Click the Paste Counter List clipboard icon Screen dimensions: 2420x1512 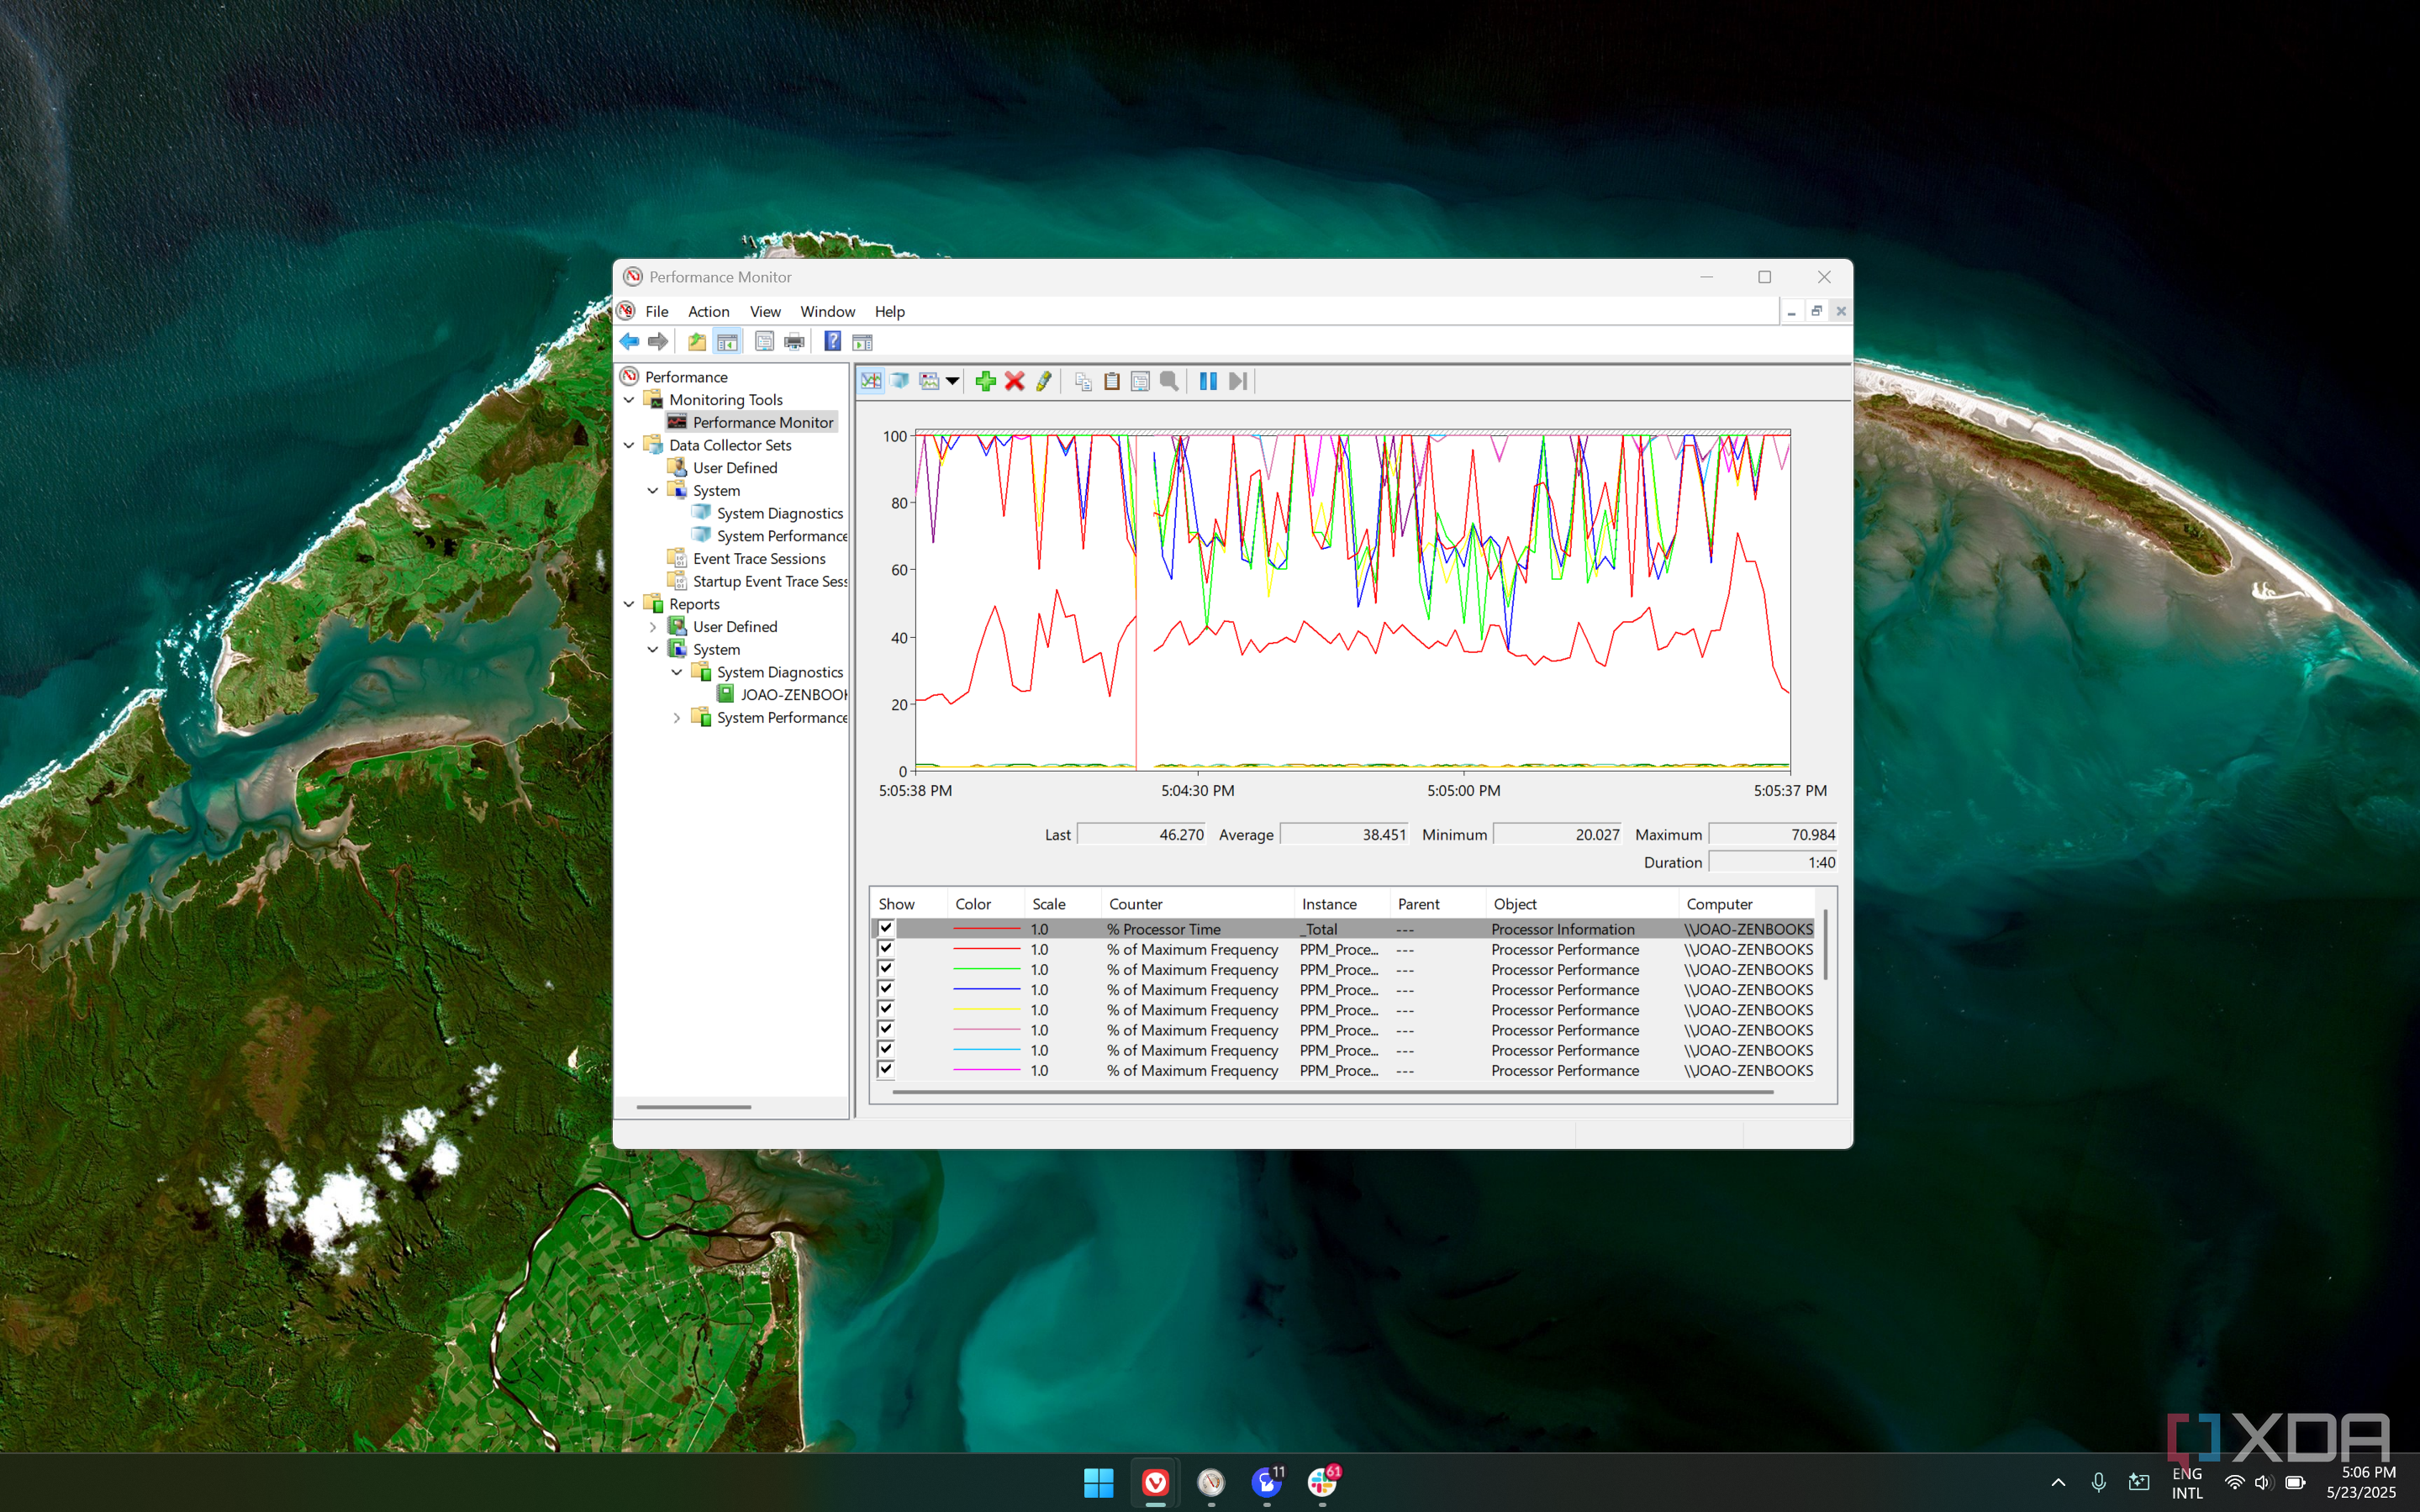(x=1111, y=381)
